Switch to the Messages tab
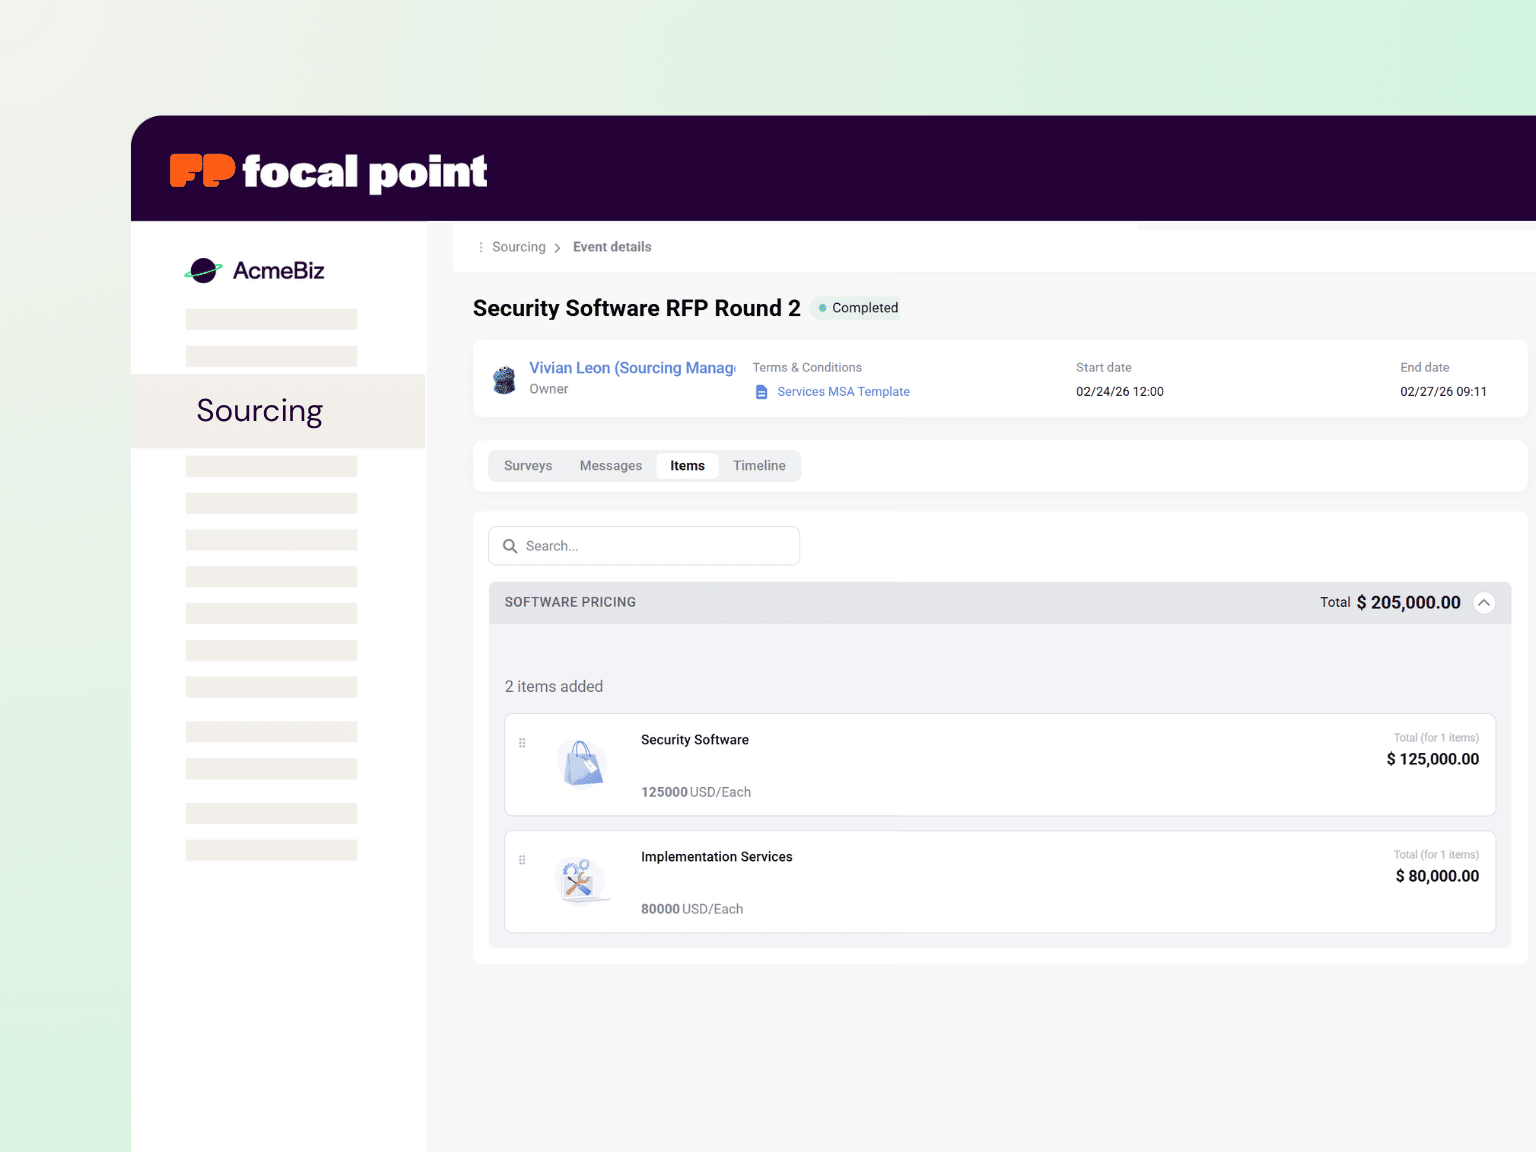Image resolution: width=1536 pixels, height=1152 pixels. [610, 465]
